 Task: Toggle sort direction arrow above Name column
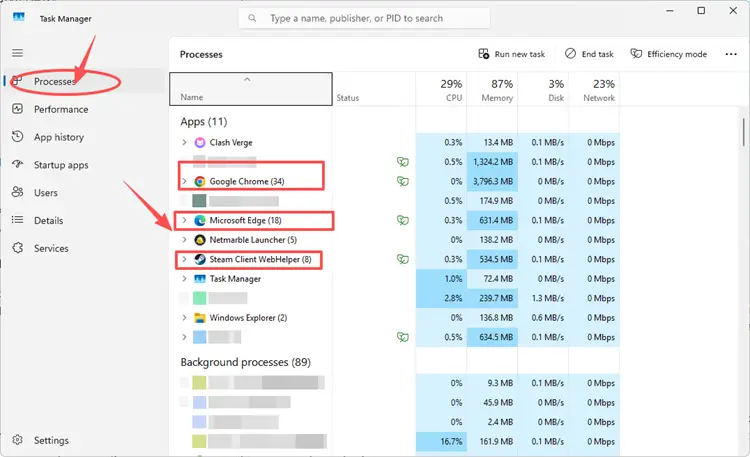[x=247, y=79]
